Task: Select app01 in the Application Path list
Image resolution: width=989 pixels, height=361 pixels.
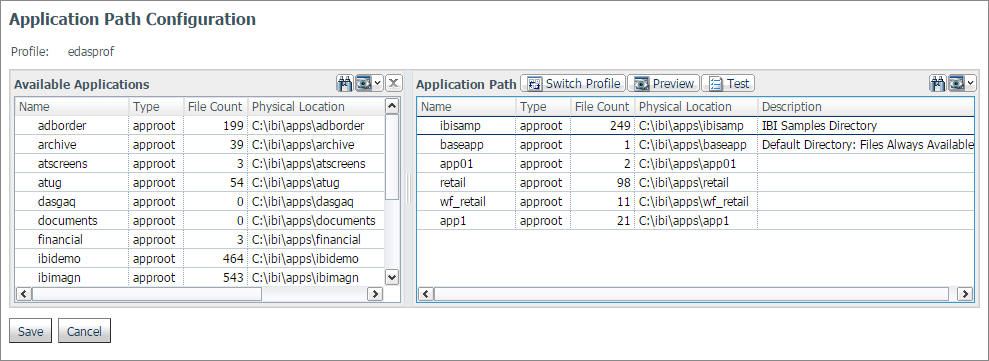Action: (695, 163)
